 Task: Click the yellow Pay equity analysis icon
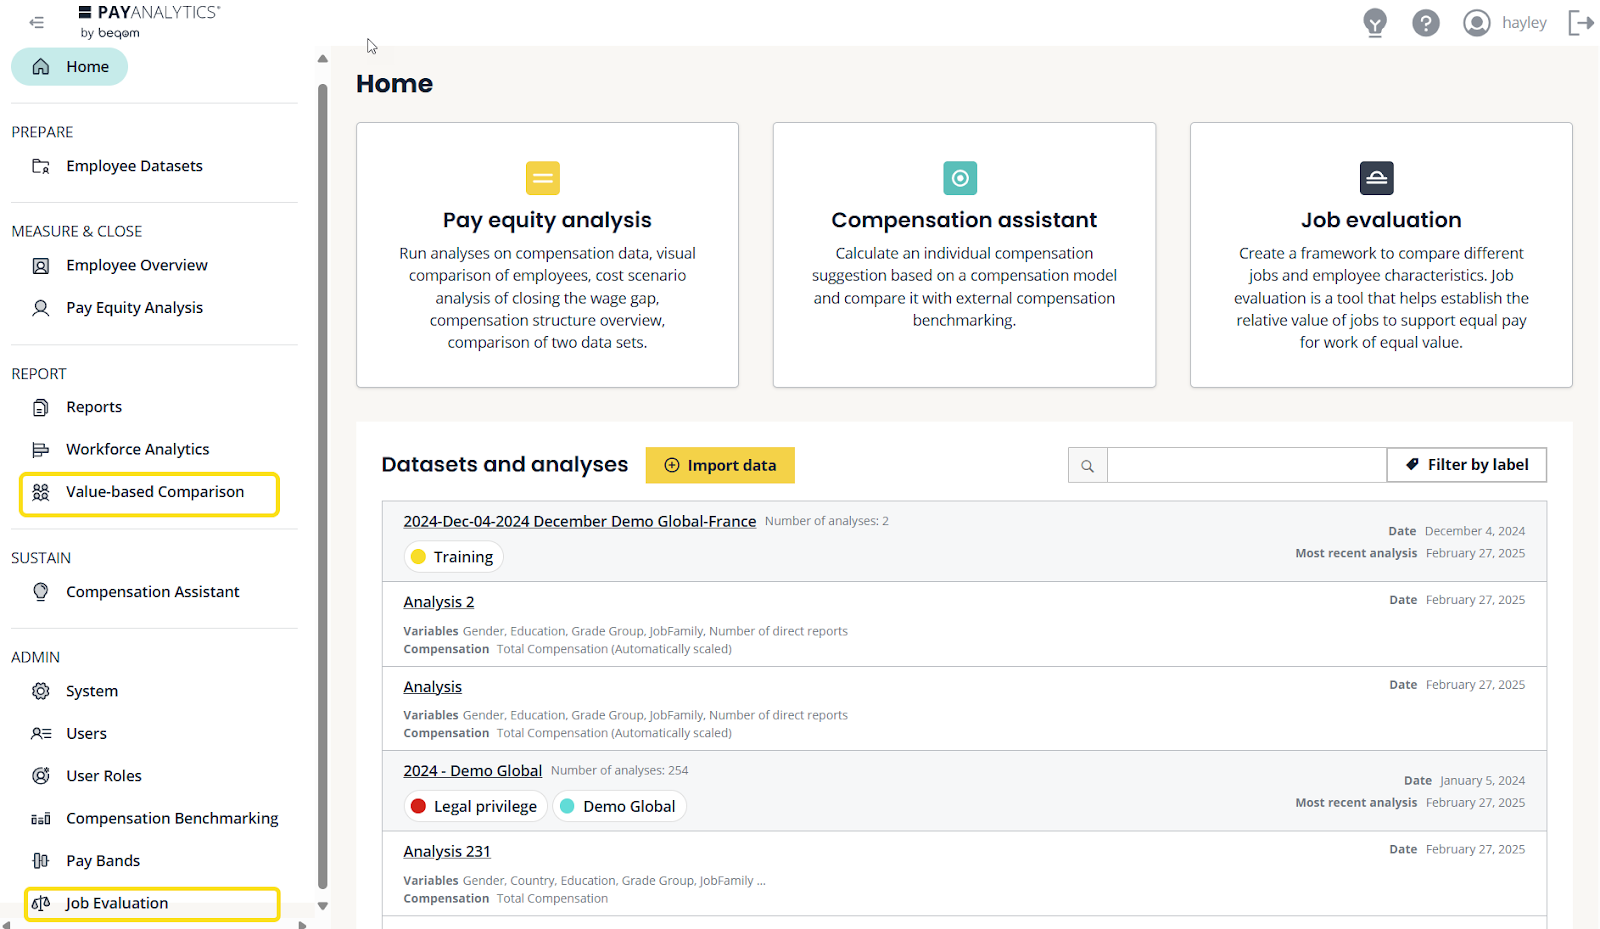click(x=542, y=178)
